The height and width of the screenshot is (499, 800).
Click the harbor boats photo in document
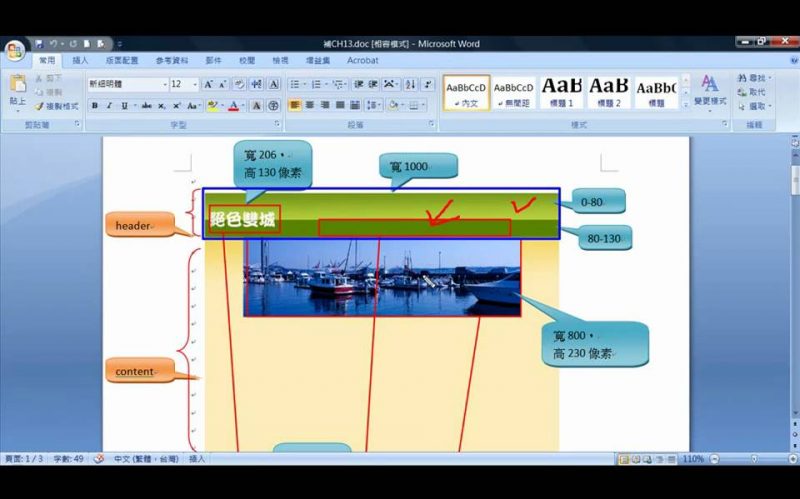(381, 277)
